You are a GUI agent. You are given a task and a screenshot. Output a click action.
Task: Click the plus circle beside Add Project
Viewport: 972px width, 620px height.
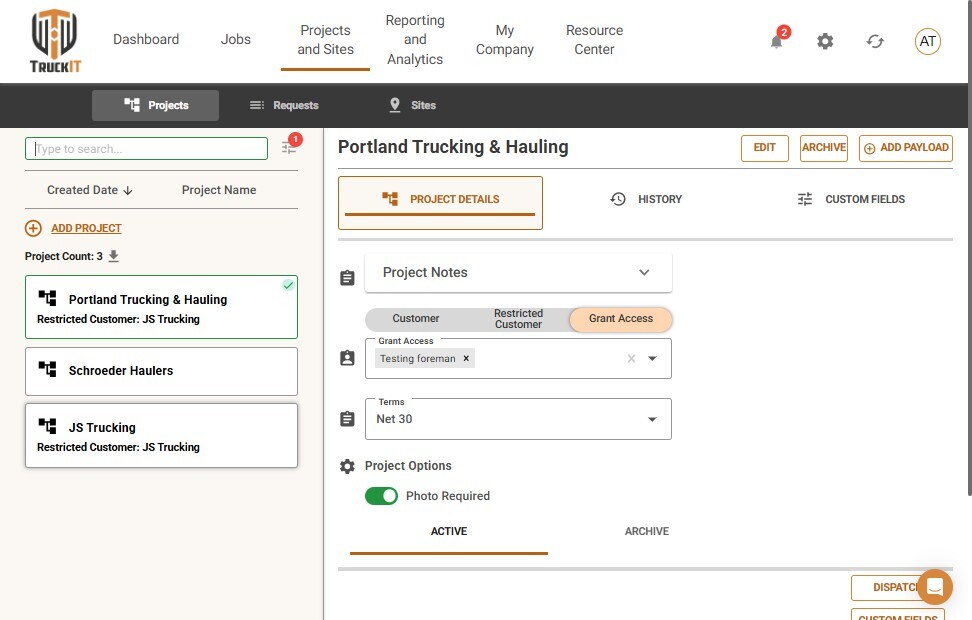(x=33, y=228)
